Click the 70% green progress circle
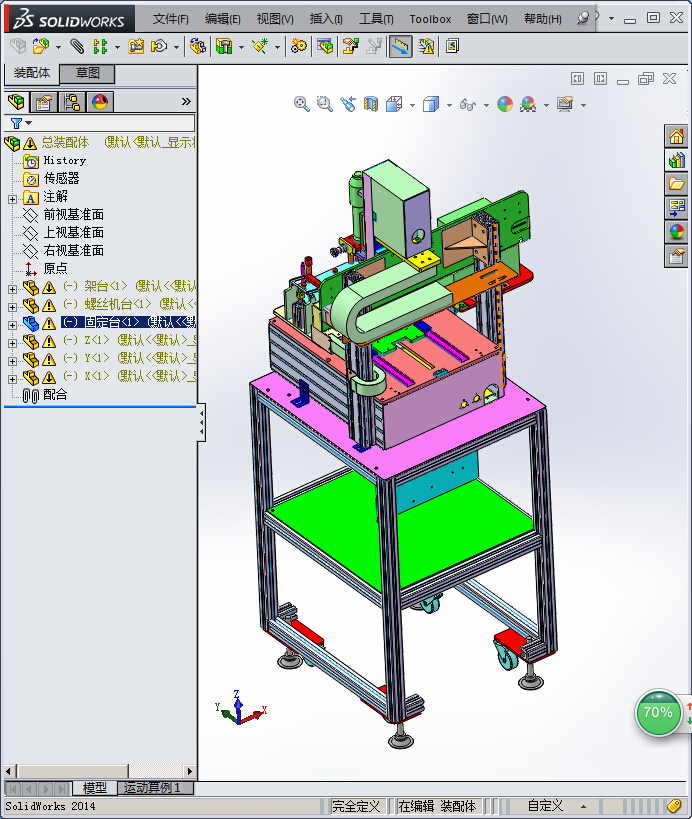 (658, 712)
